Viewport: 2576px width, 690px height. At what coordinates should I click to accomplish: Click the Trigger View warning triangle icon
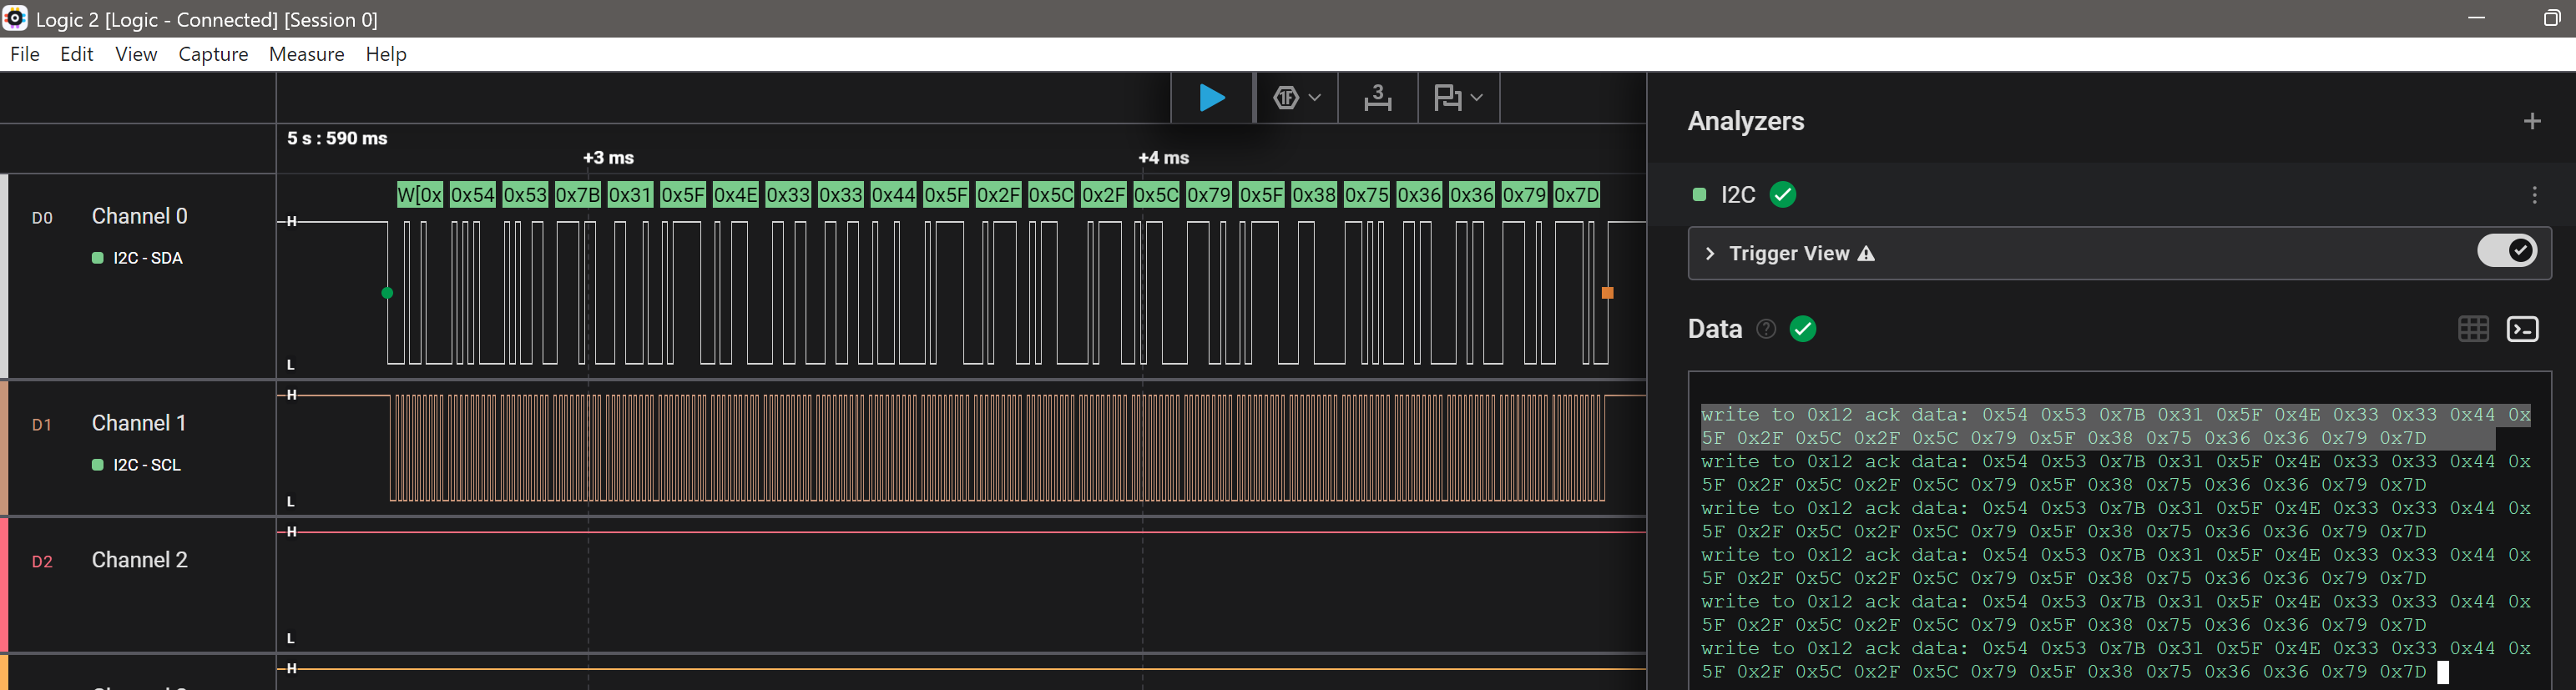click(x=1866, y=254)
